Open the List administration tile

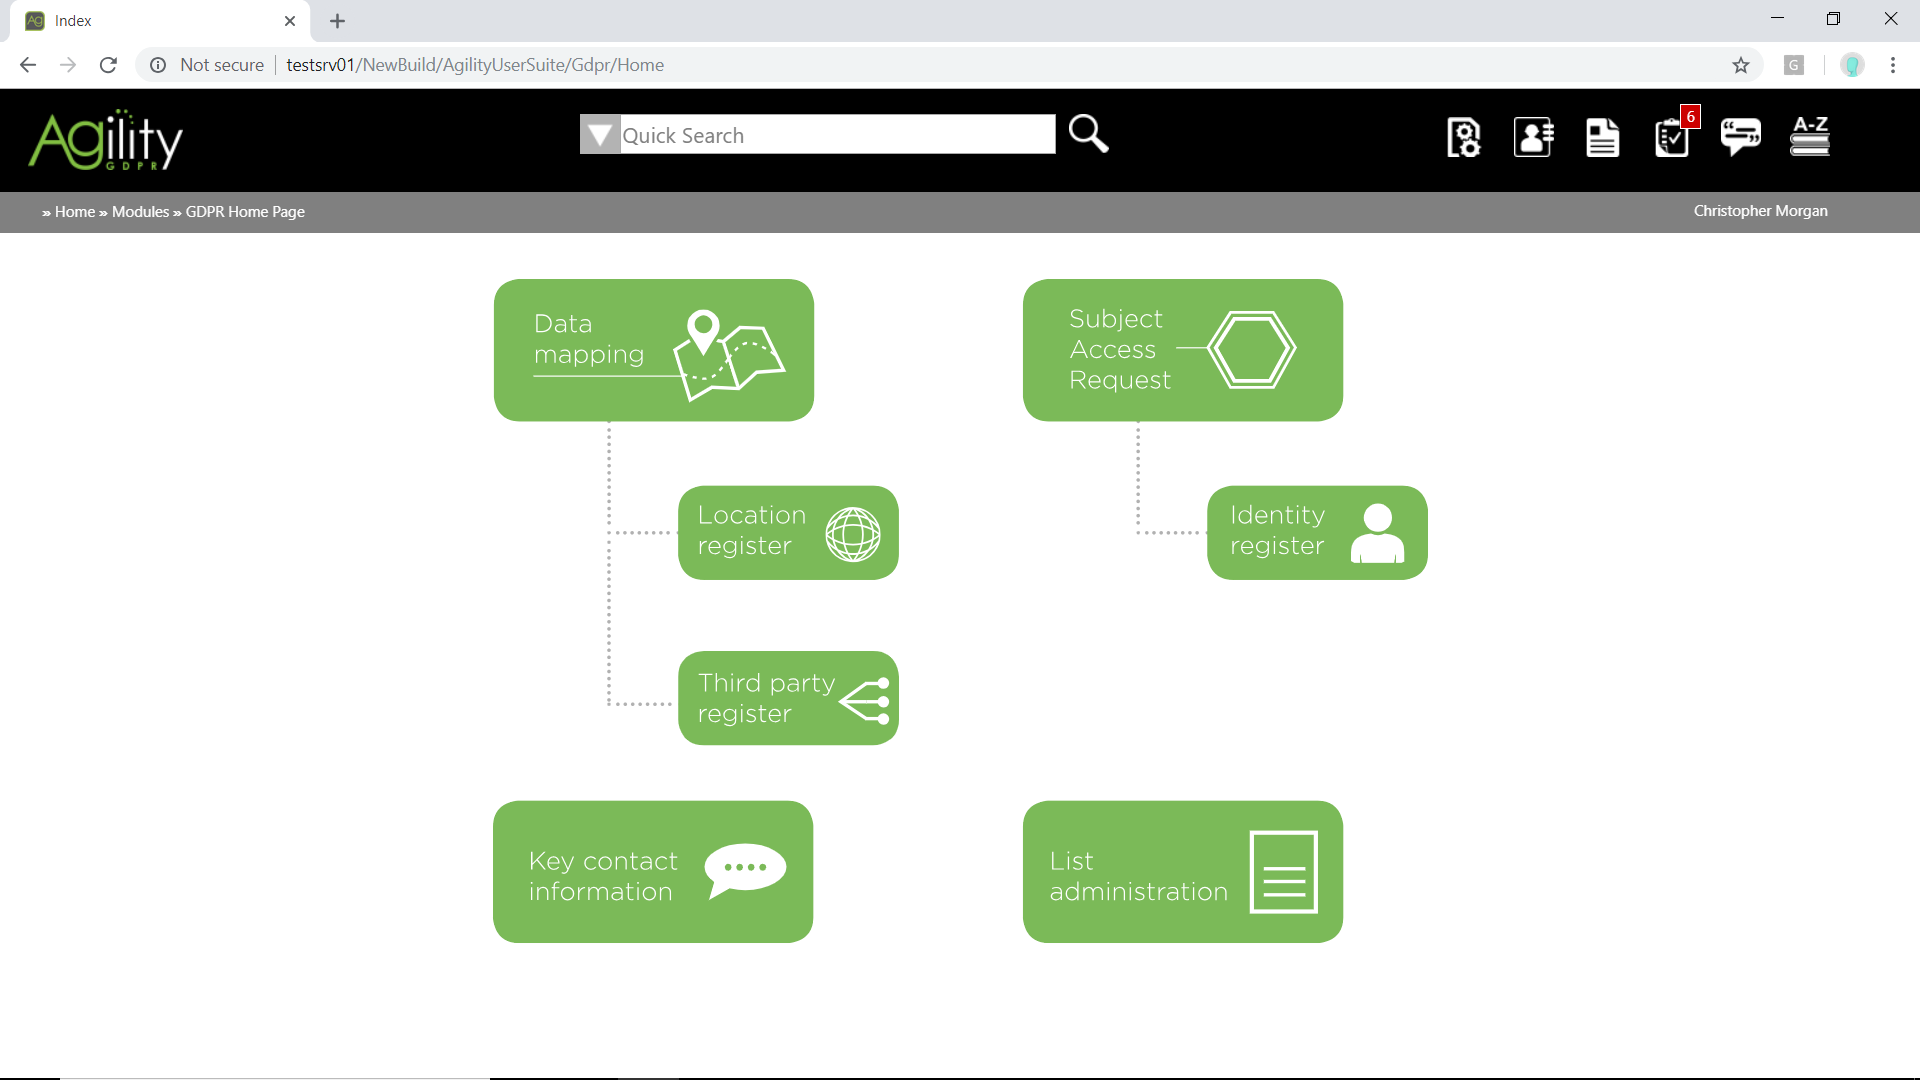click(1182, 872)
